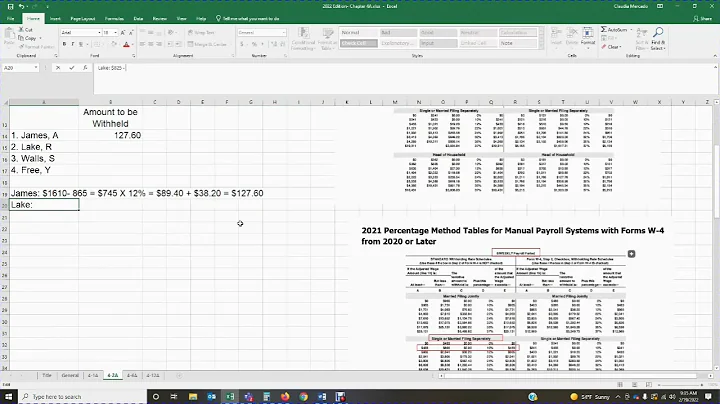This screenshot has height=404, width=720.
Task: Click the AutoSum sigma button
Action: (614, 29)
